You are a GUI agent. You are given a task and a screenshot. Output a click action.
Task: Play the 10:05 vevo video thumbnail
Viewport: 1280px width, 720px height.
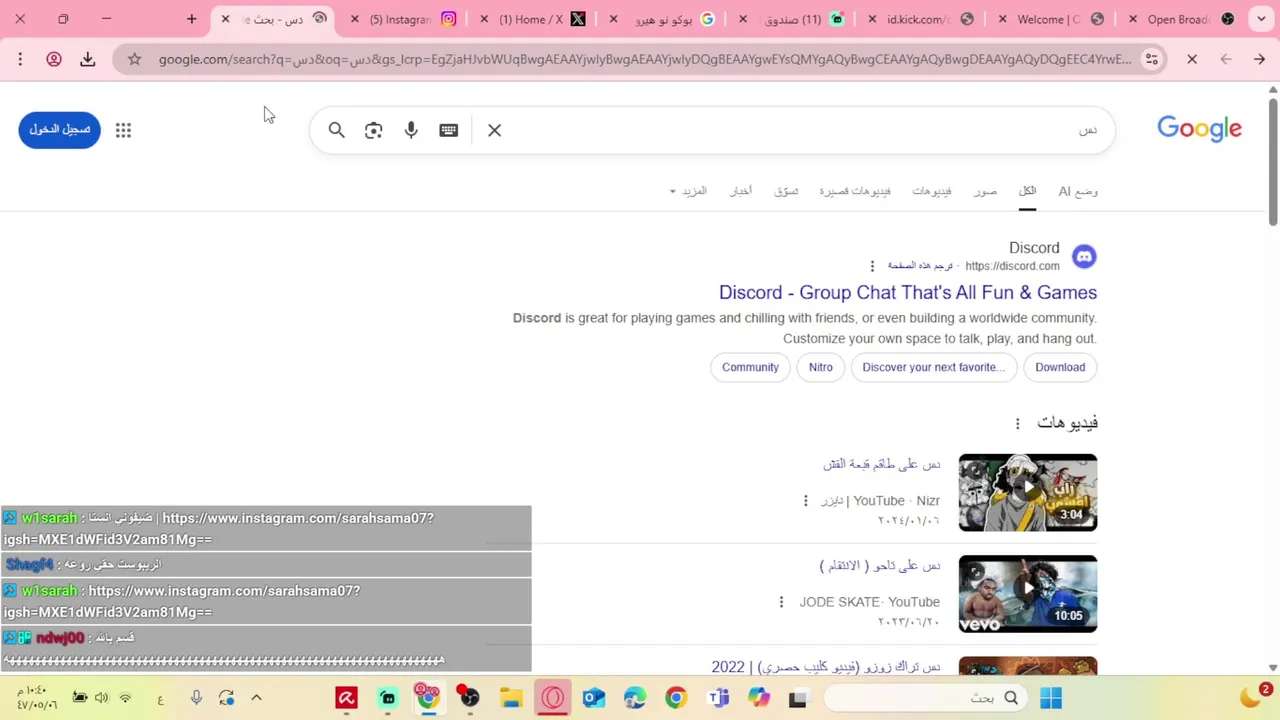[1027, 593]
